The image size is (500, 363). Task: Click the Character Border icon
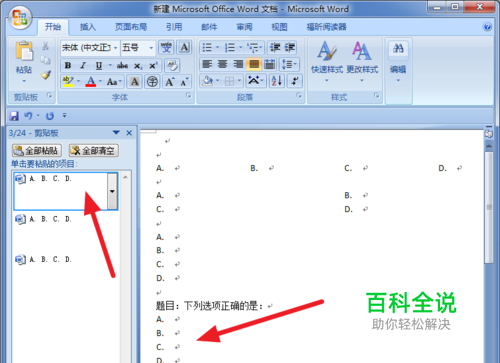point(184,48)
